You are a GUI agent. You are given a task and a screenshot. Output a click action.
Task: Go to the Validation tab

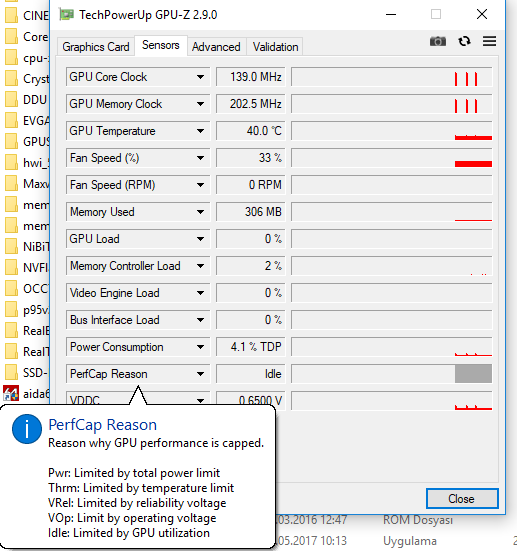276,47
